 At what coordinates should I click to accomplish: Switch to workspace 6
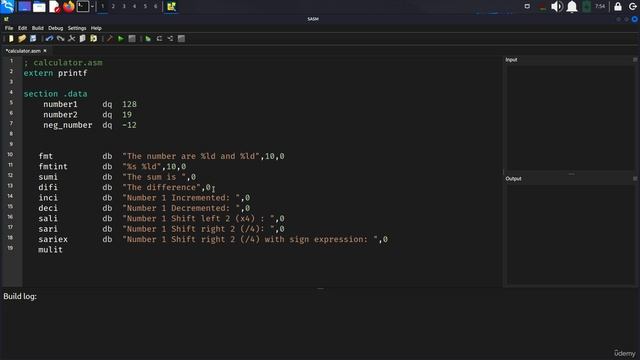click(156, 6)
